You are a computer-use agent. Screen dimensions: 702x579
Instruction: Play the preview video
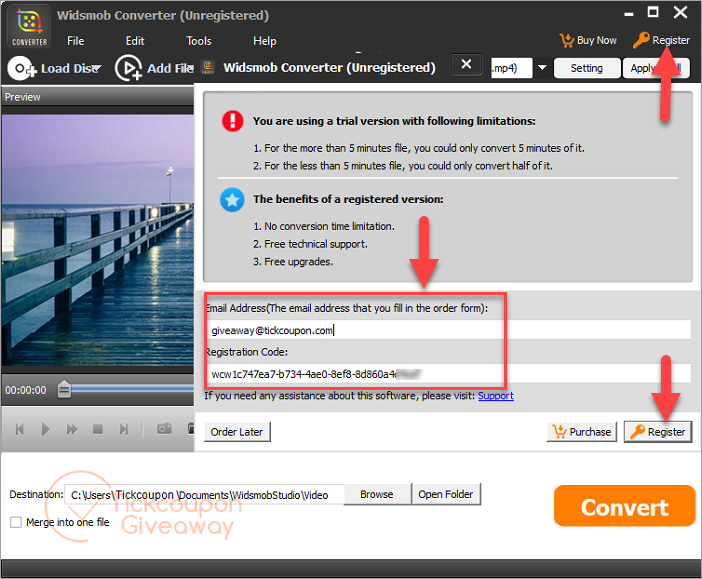[x=45, y=429]
